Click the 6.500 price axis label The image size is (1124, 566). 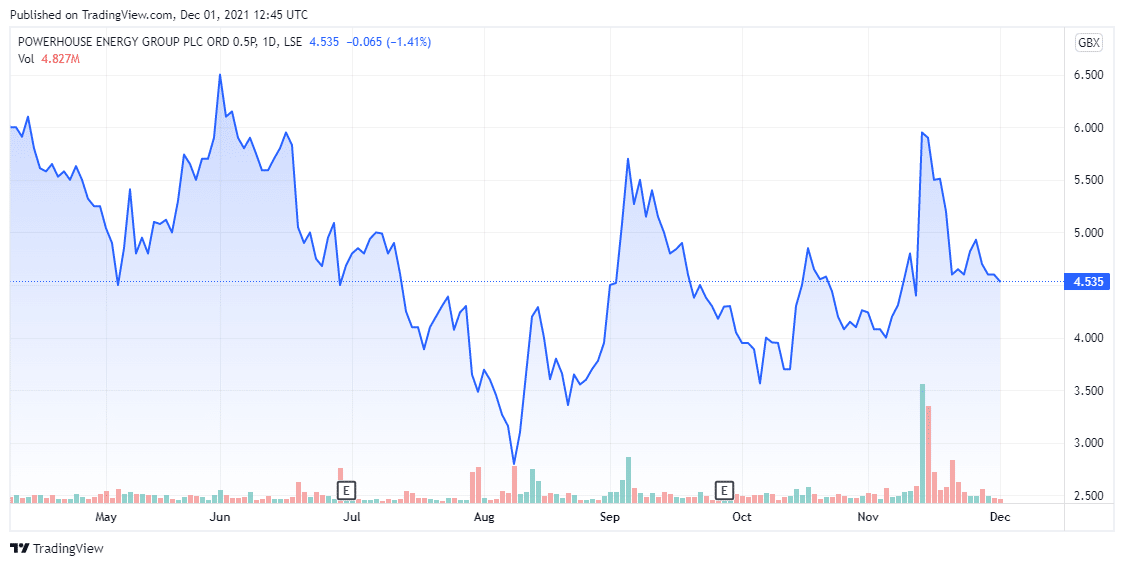pyautogui.click(x=1087, y=75)
